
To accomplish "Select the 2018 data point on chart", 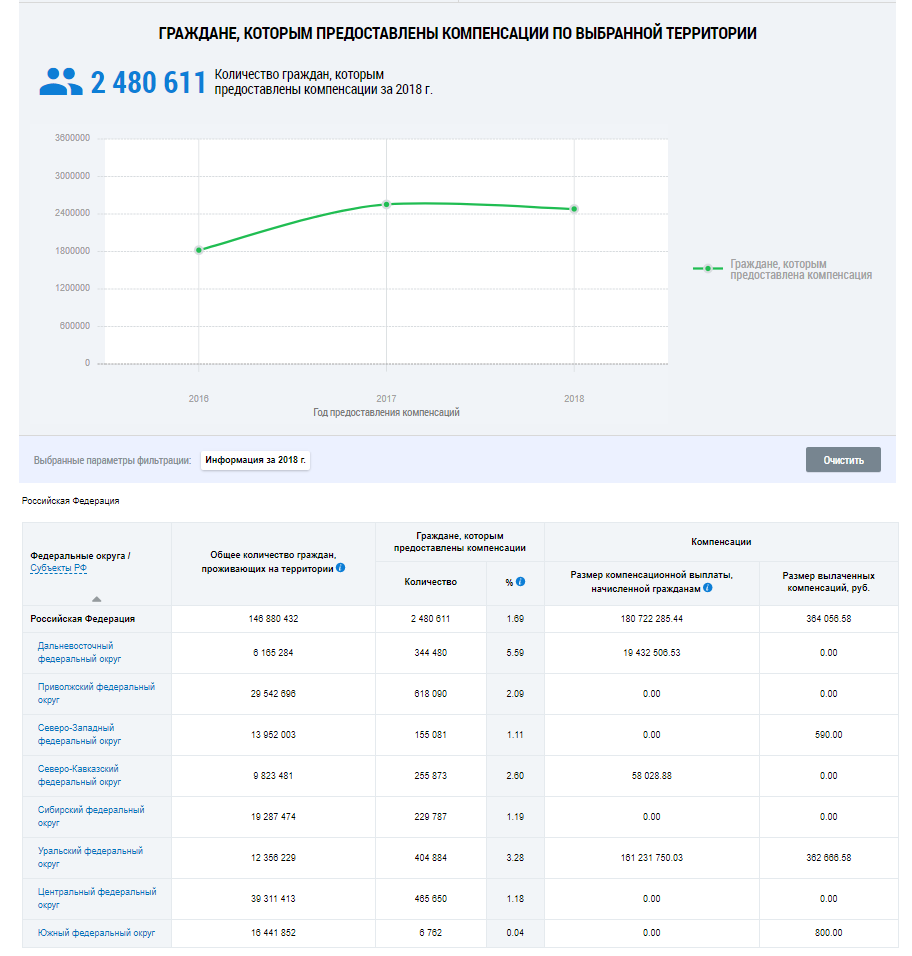I will tap(574, 209).
